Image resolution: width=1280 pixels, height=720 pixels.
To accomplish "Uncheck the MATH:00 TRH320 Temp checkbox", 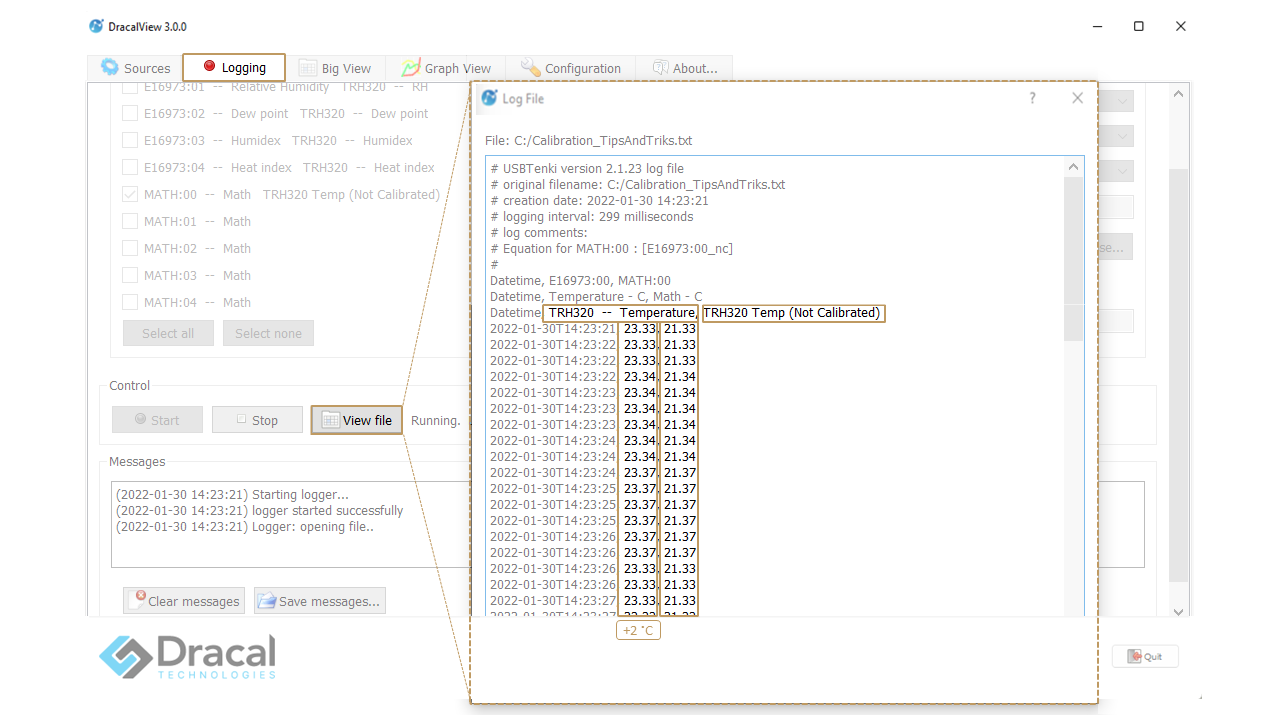I will [x=130, y=195].
